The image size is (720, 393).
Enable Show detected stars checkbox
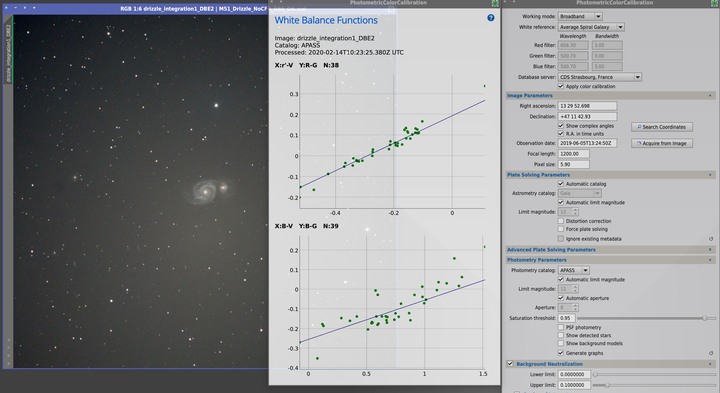pos(561,335)
